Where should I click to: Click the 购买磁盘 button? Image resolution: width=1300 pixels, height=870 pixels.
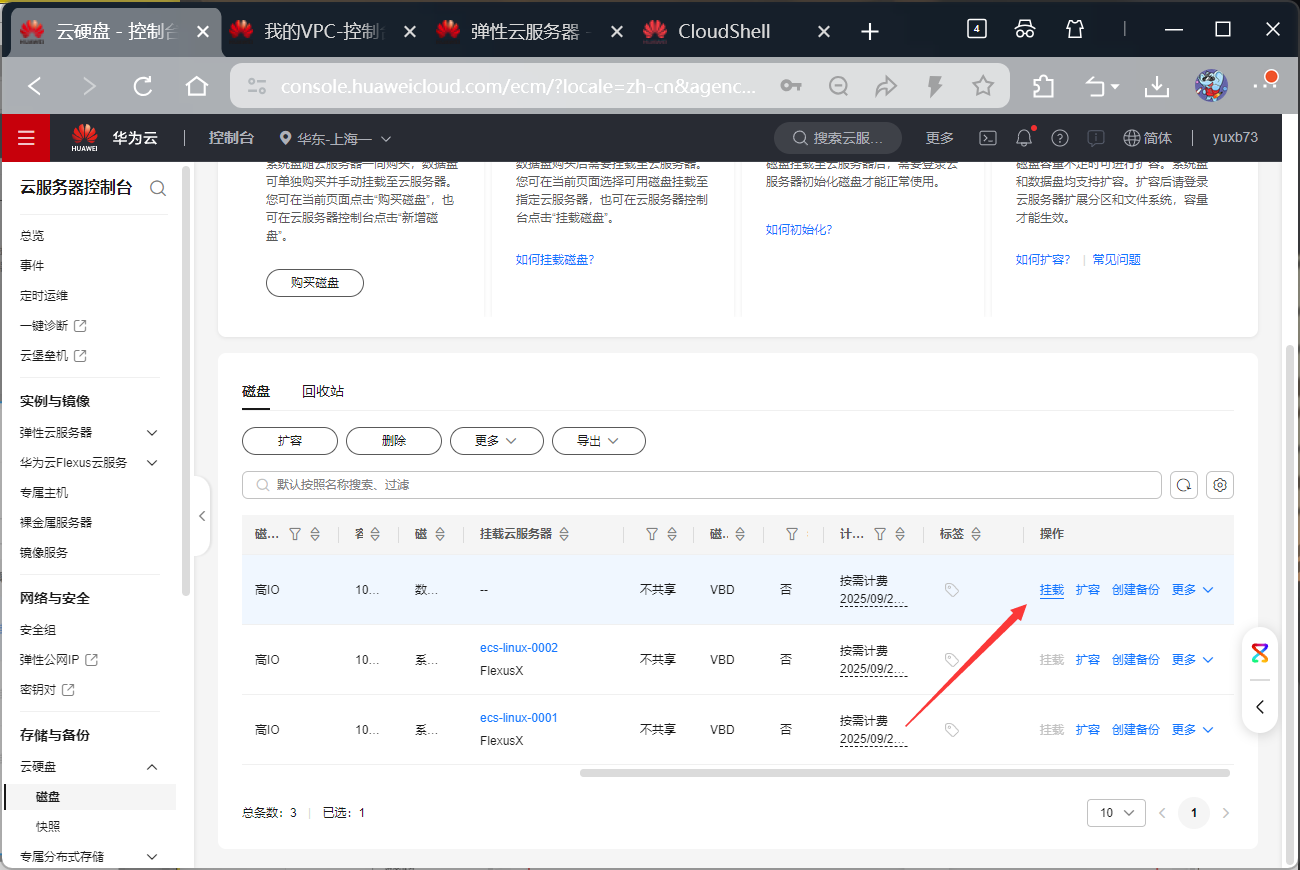(315, 283)
